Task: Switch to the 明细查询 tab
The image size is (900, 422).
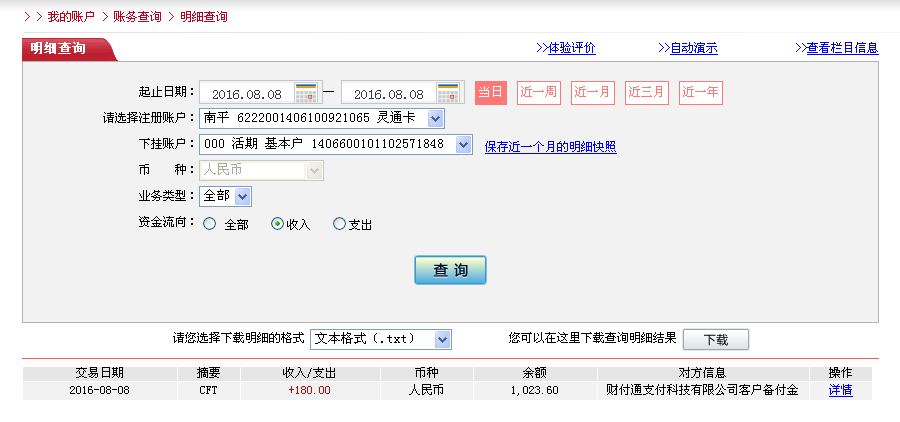Action: pos(58,48)
